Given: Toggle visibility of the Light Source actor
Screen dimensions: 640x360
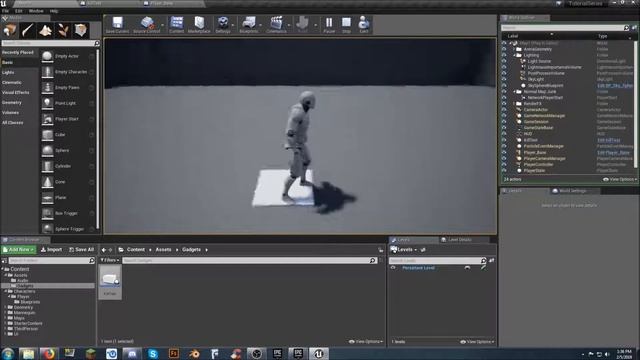Looking at the screenshot, I should pos(504,61).
